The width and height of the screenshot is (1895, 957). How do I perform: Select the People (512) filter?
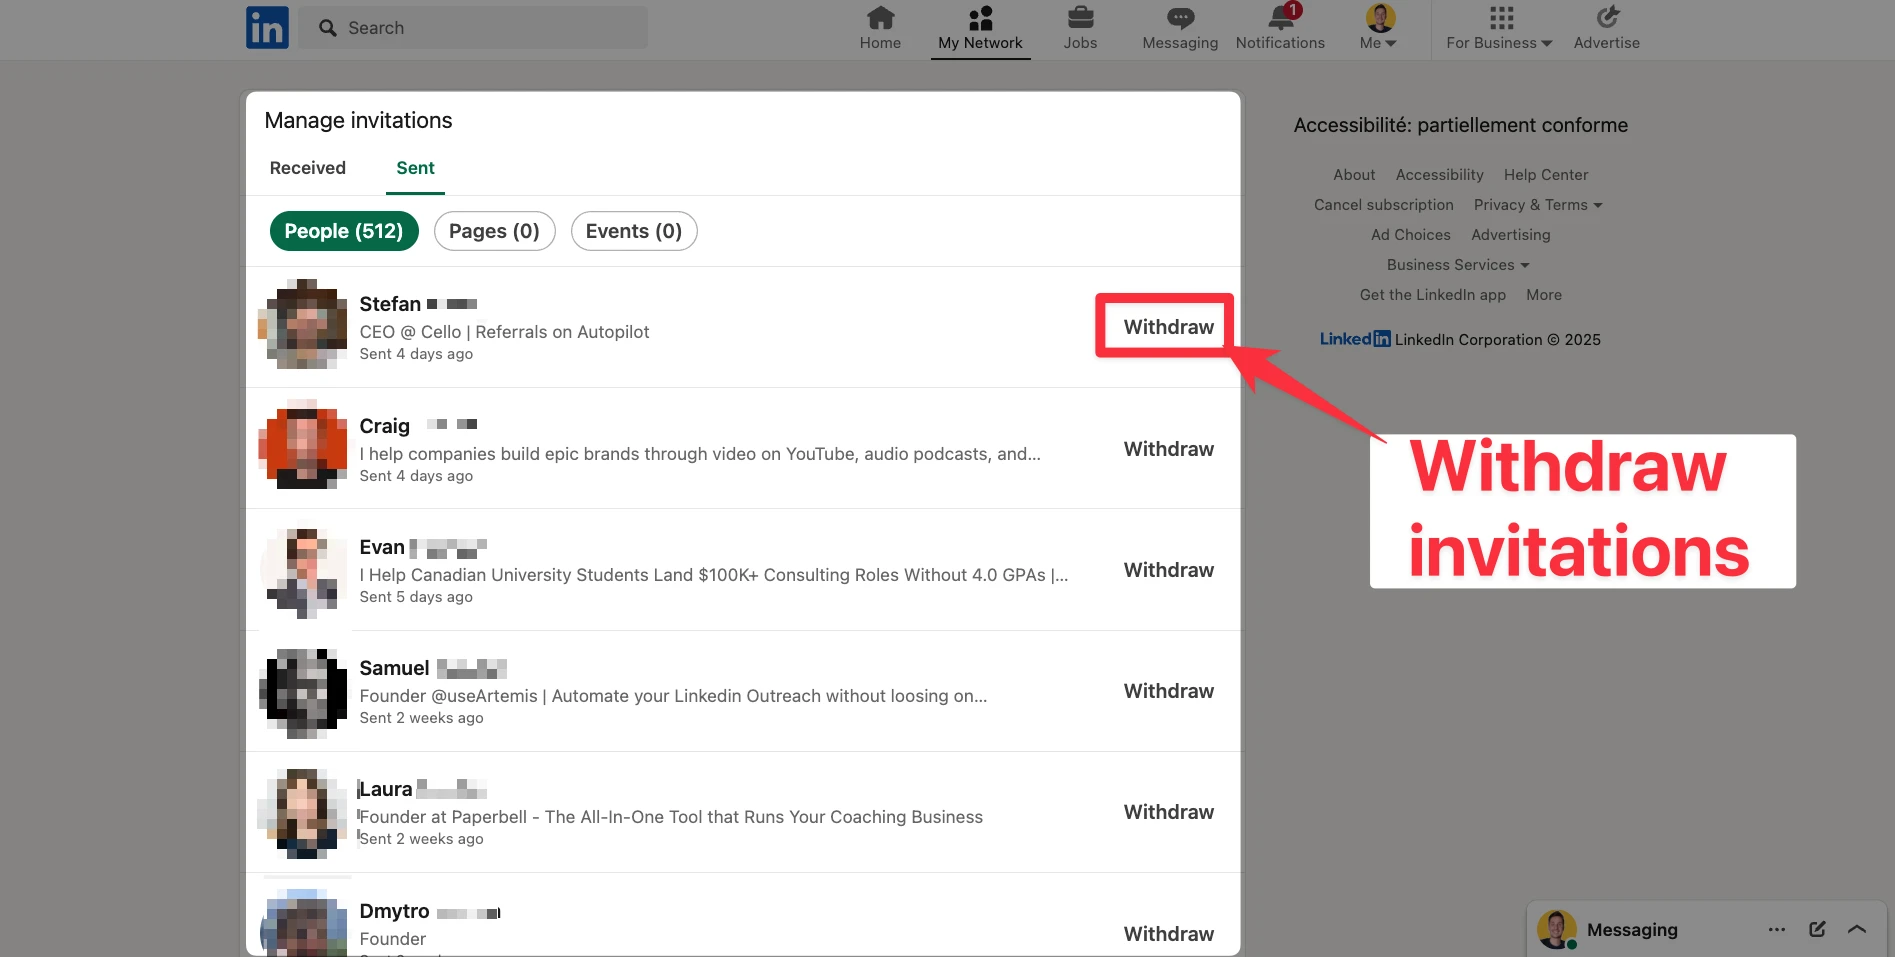click(344, 231)
